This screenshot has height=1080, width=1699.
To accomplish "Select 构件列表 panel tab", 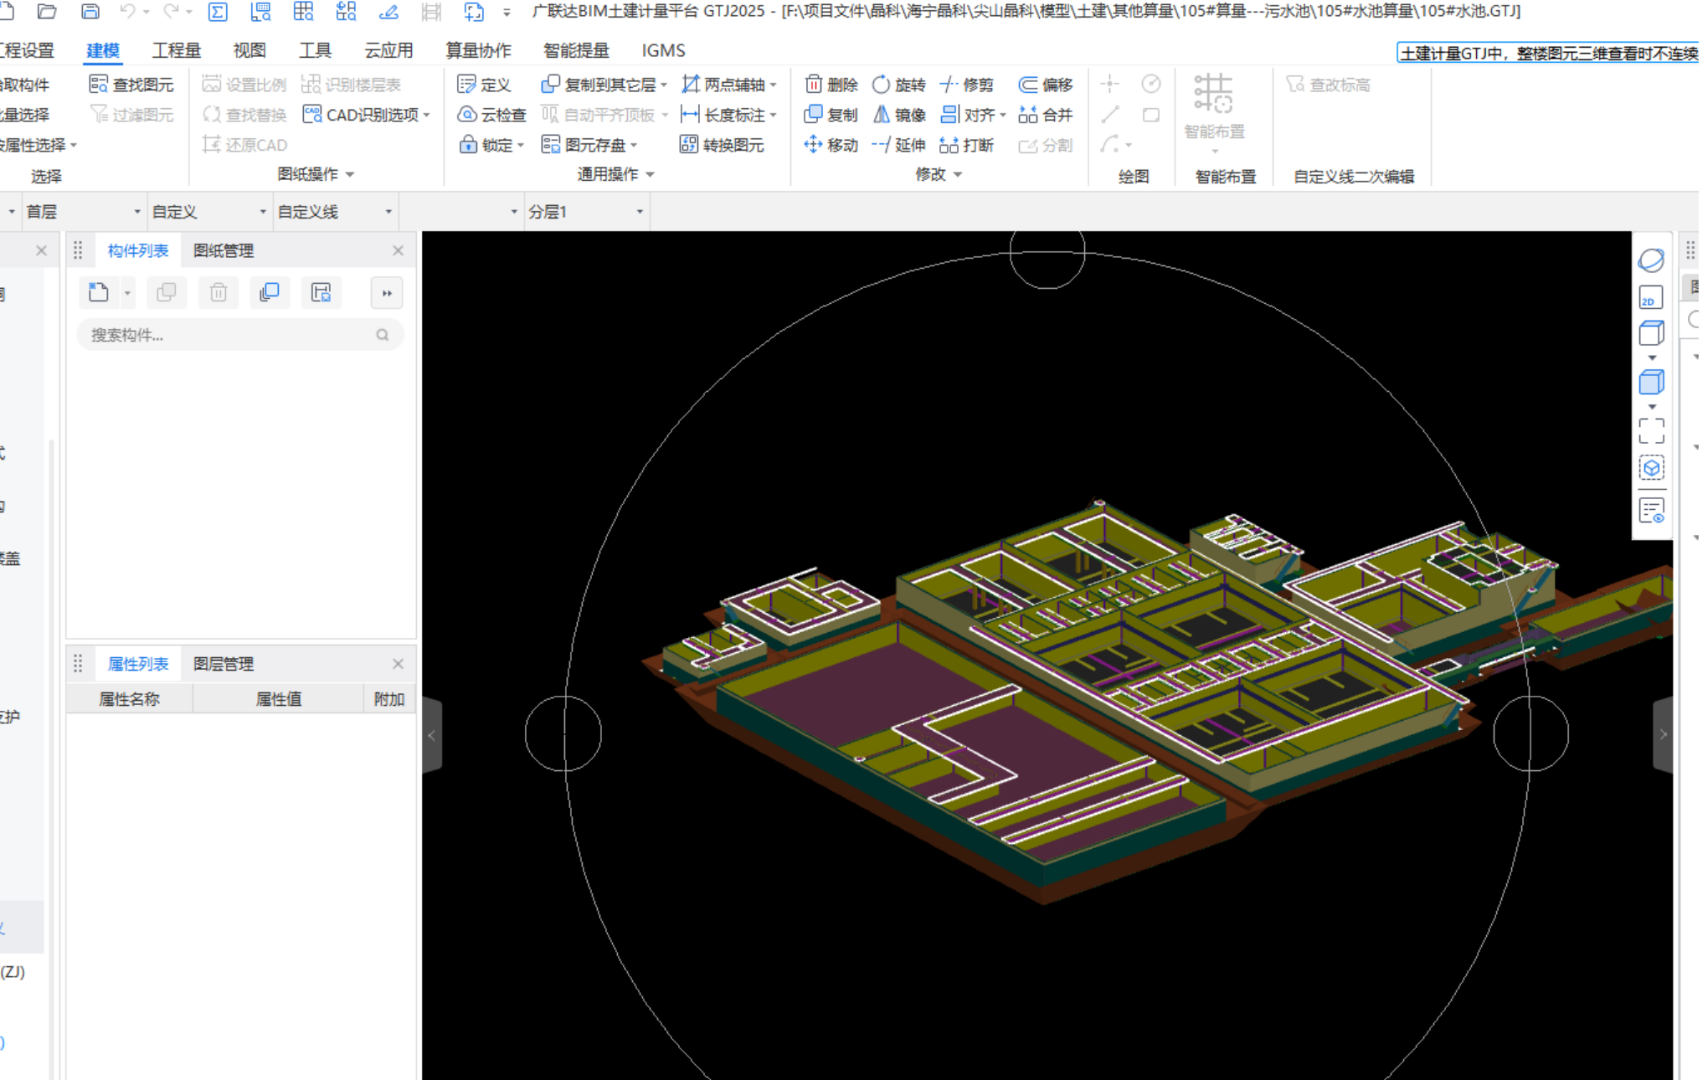I will pos(138,251).
